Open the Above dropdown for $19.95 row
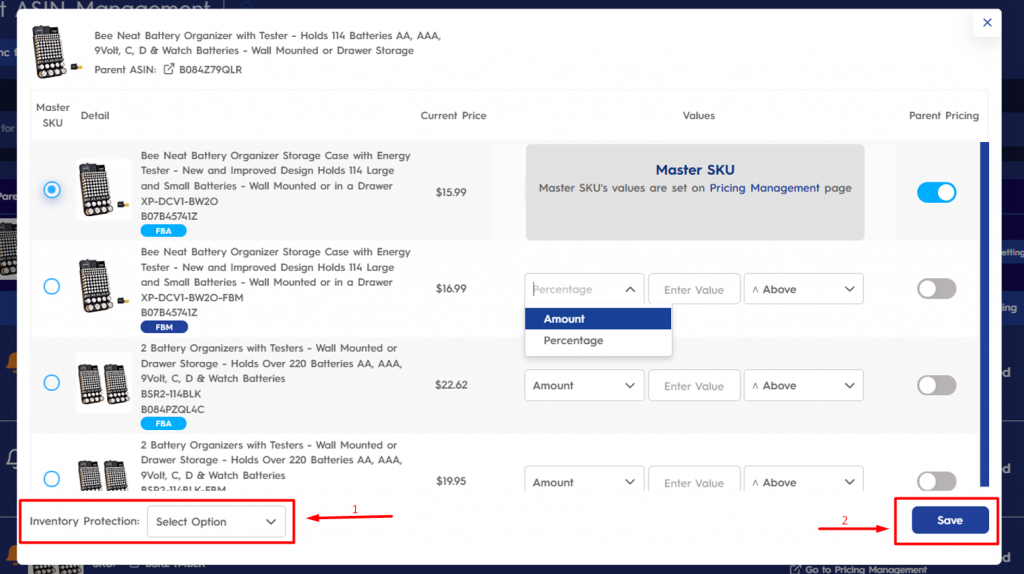1024x574 pixels. 803,481
